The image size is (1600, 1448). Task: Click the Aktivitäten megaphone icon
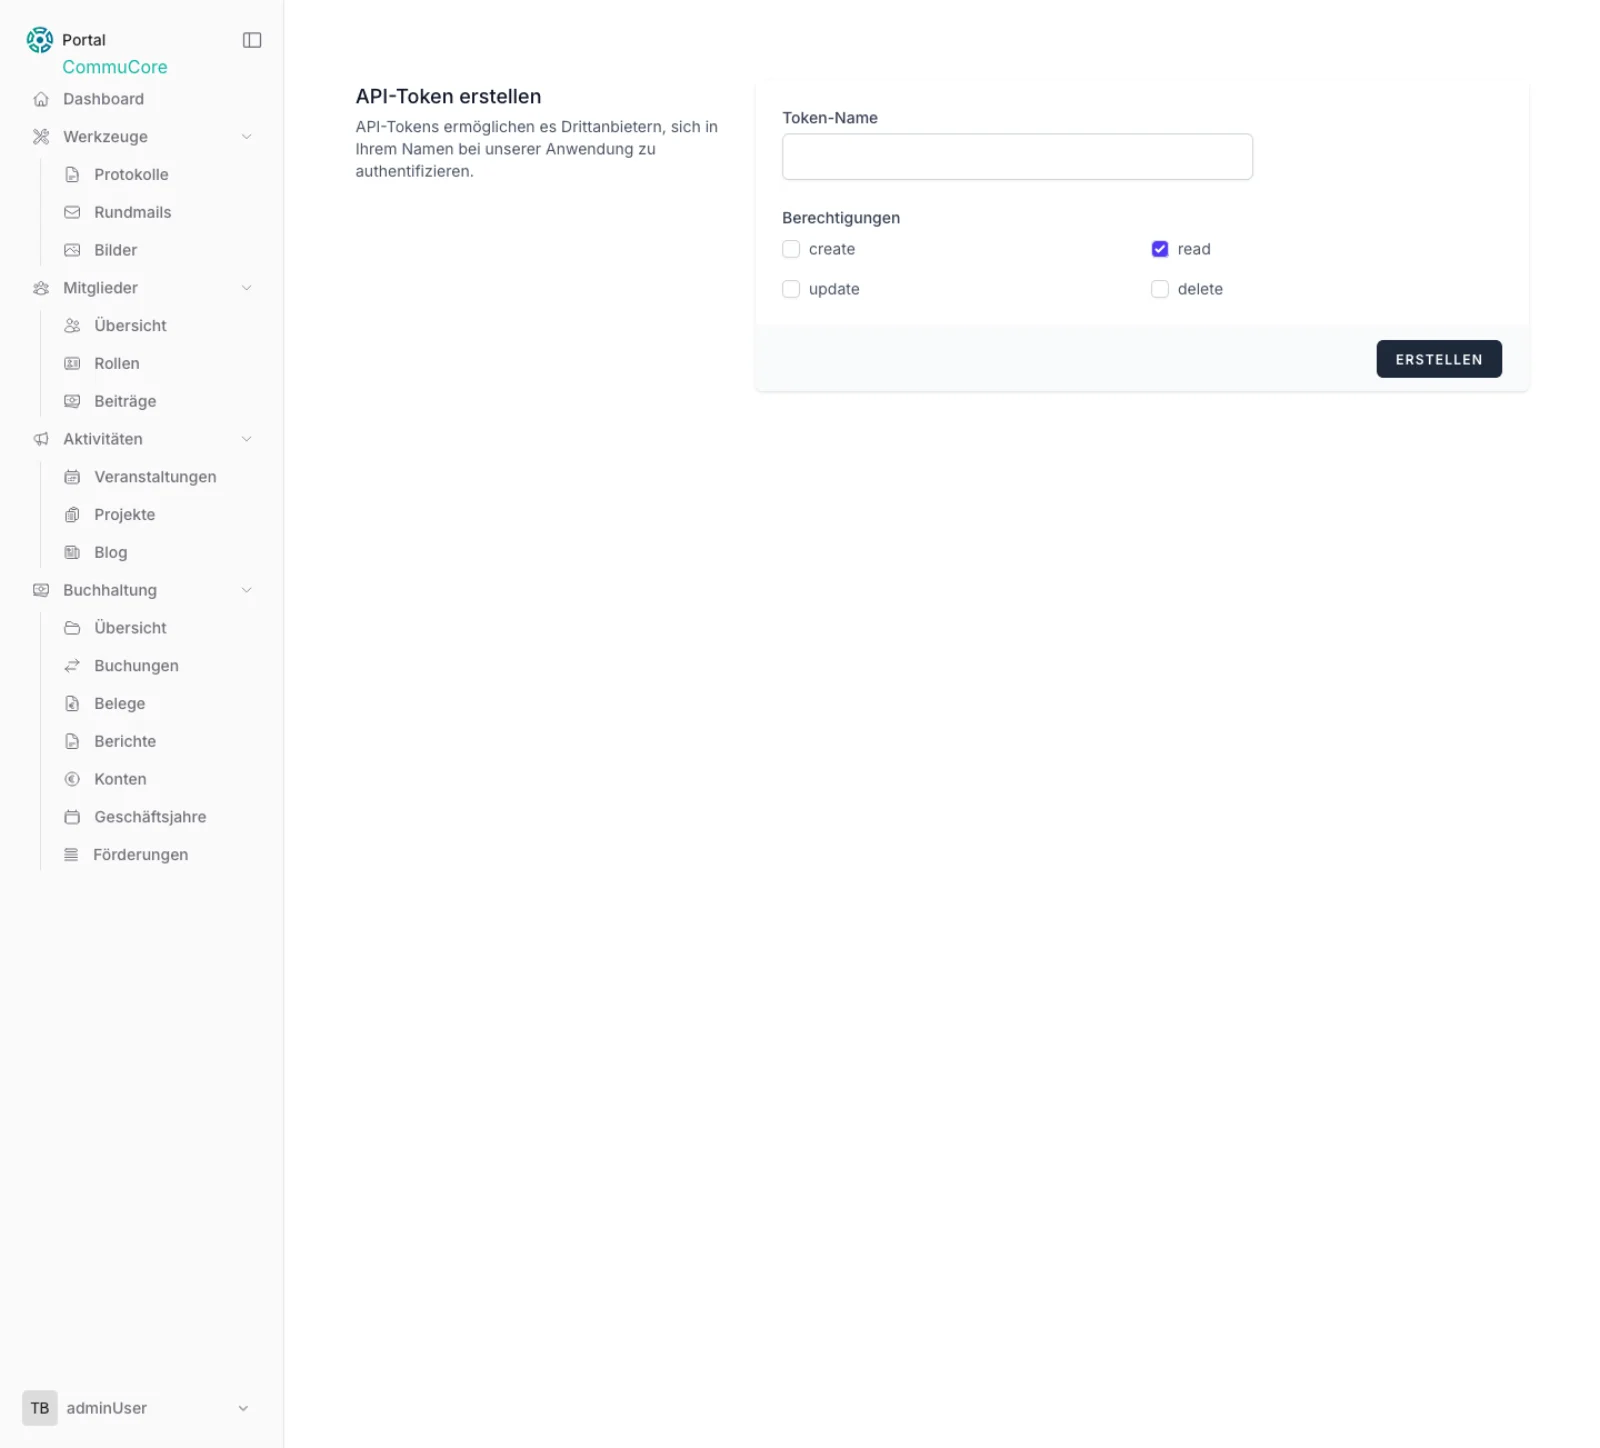41,439
